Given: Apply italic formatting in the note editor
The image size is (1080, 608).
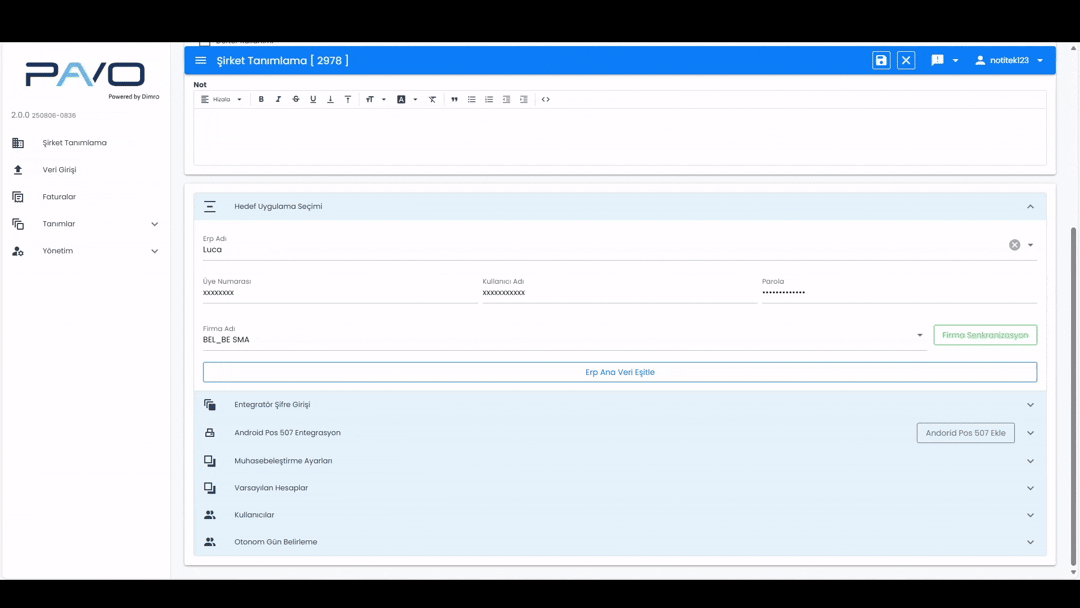Looking at the screenshot, I should [x=278, y=100].
